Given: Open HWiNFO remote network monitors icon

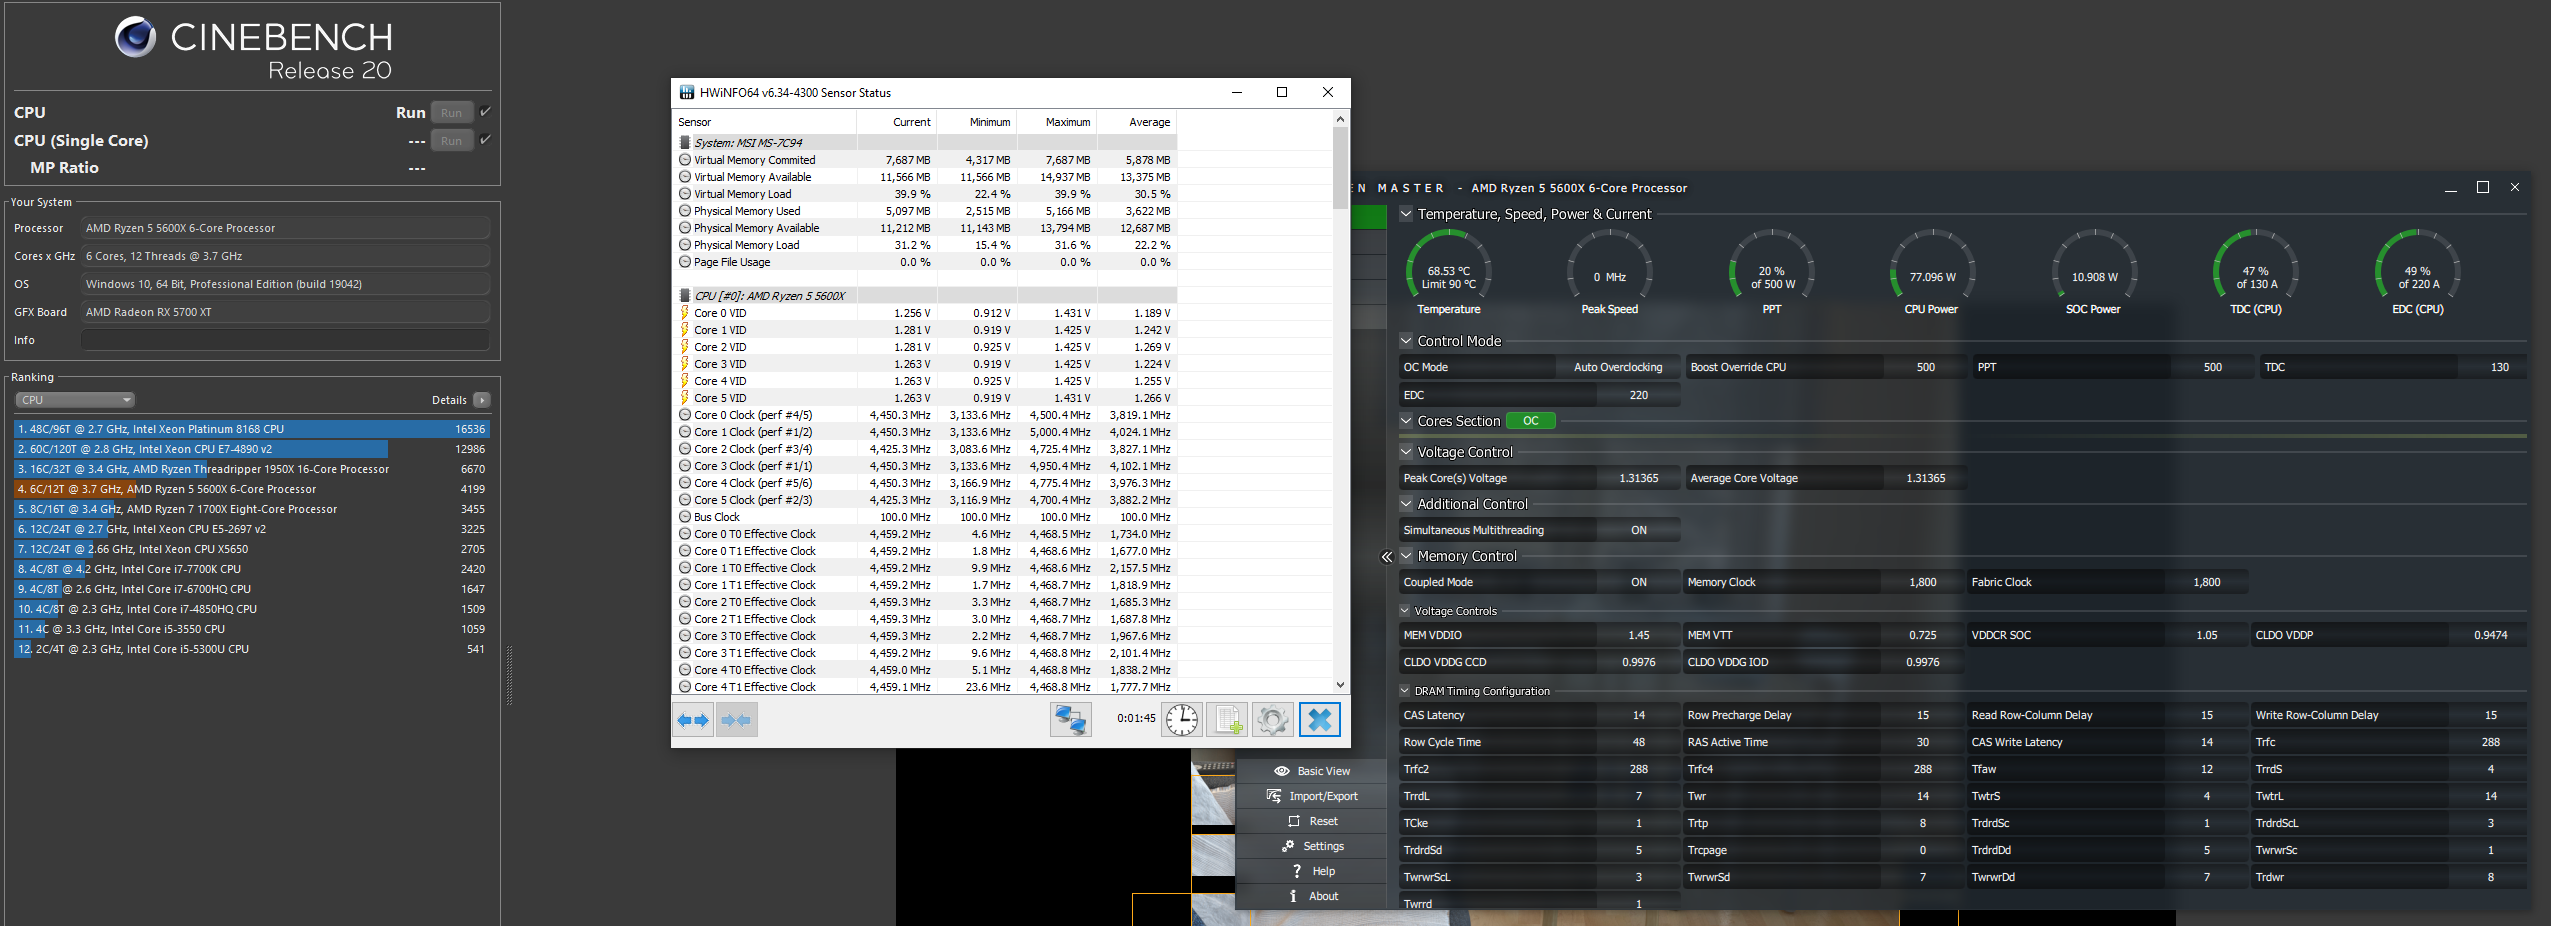Looking at the screenshot, I should [1070, 720].
